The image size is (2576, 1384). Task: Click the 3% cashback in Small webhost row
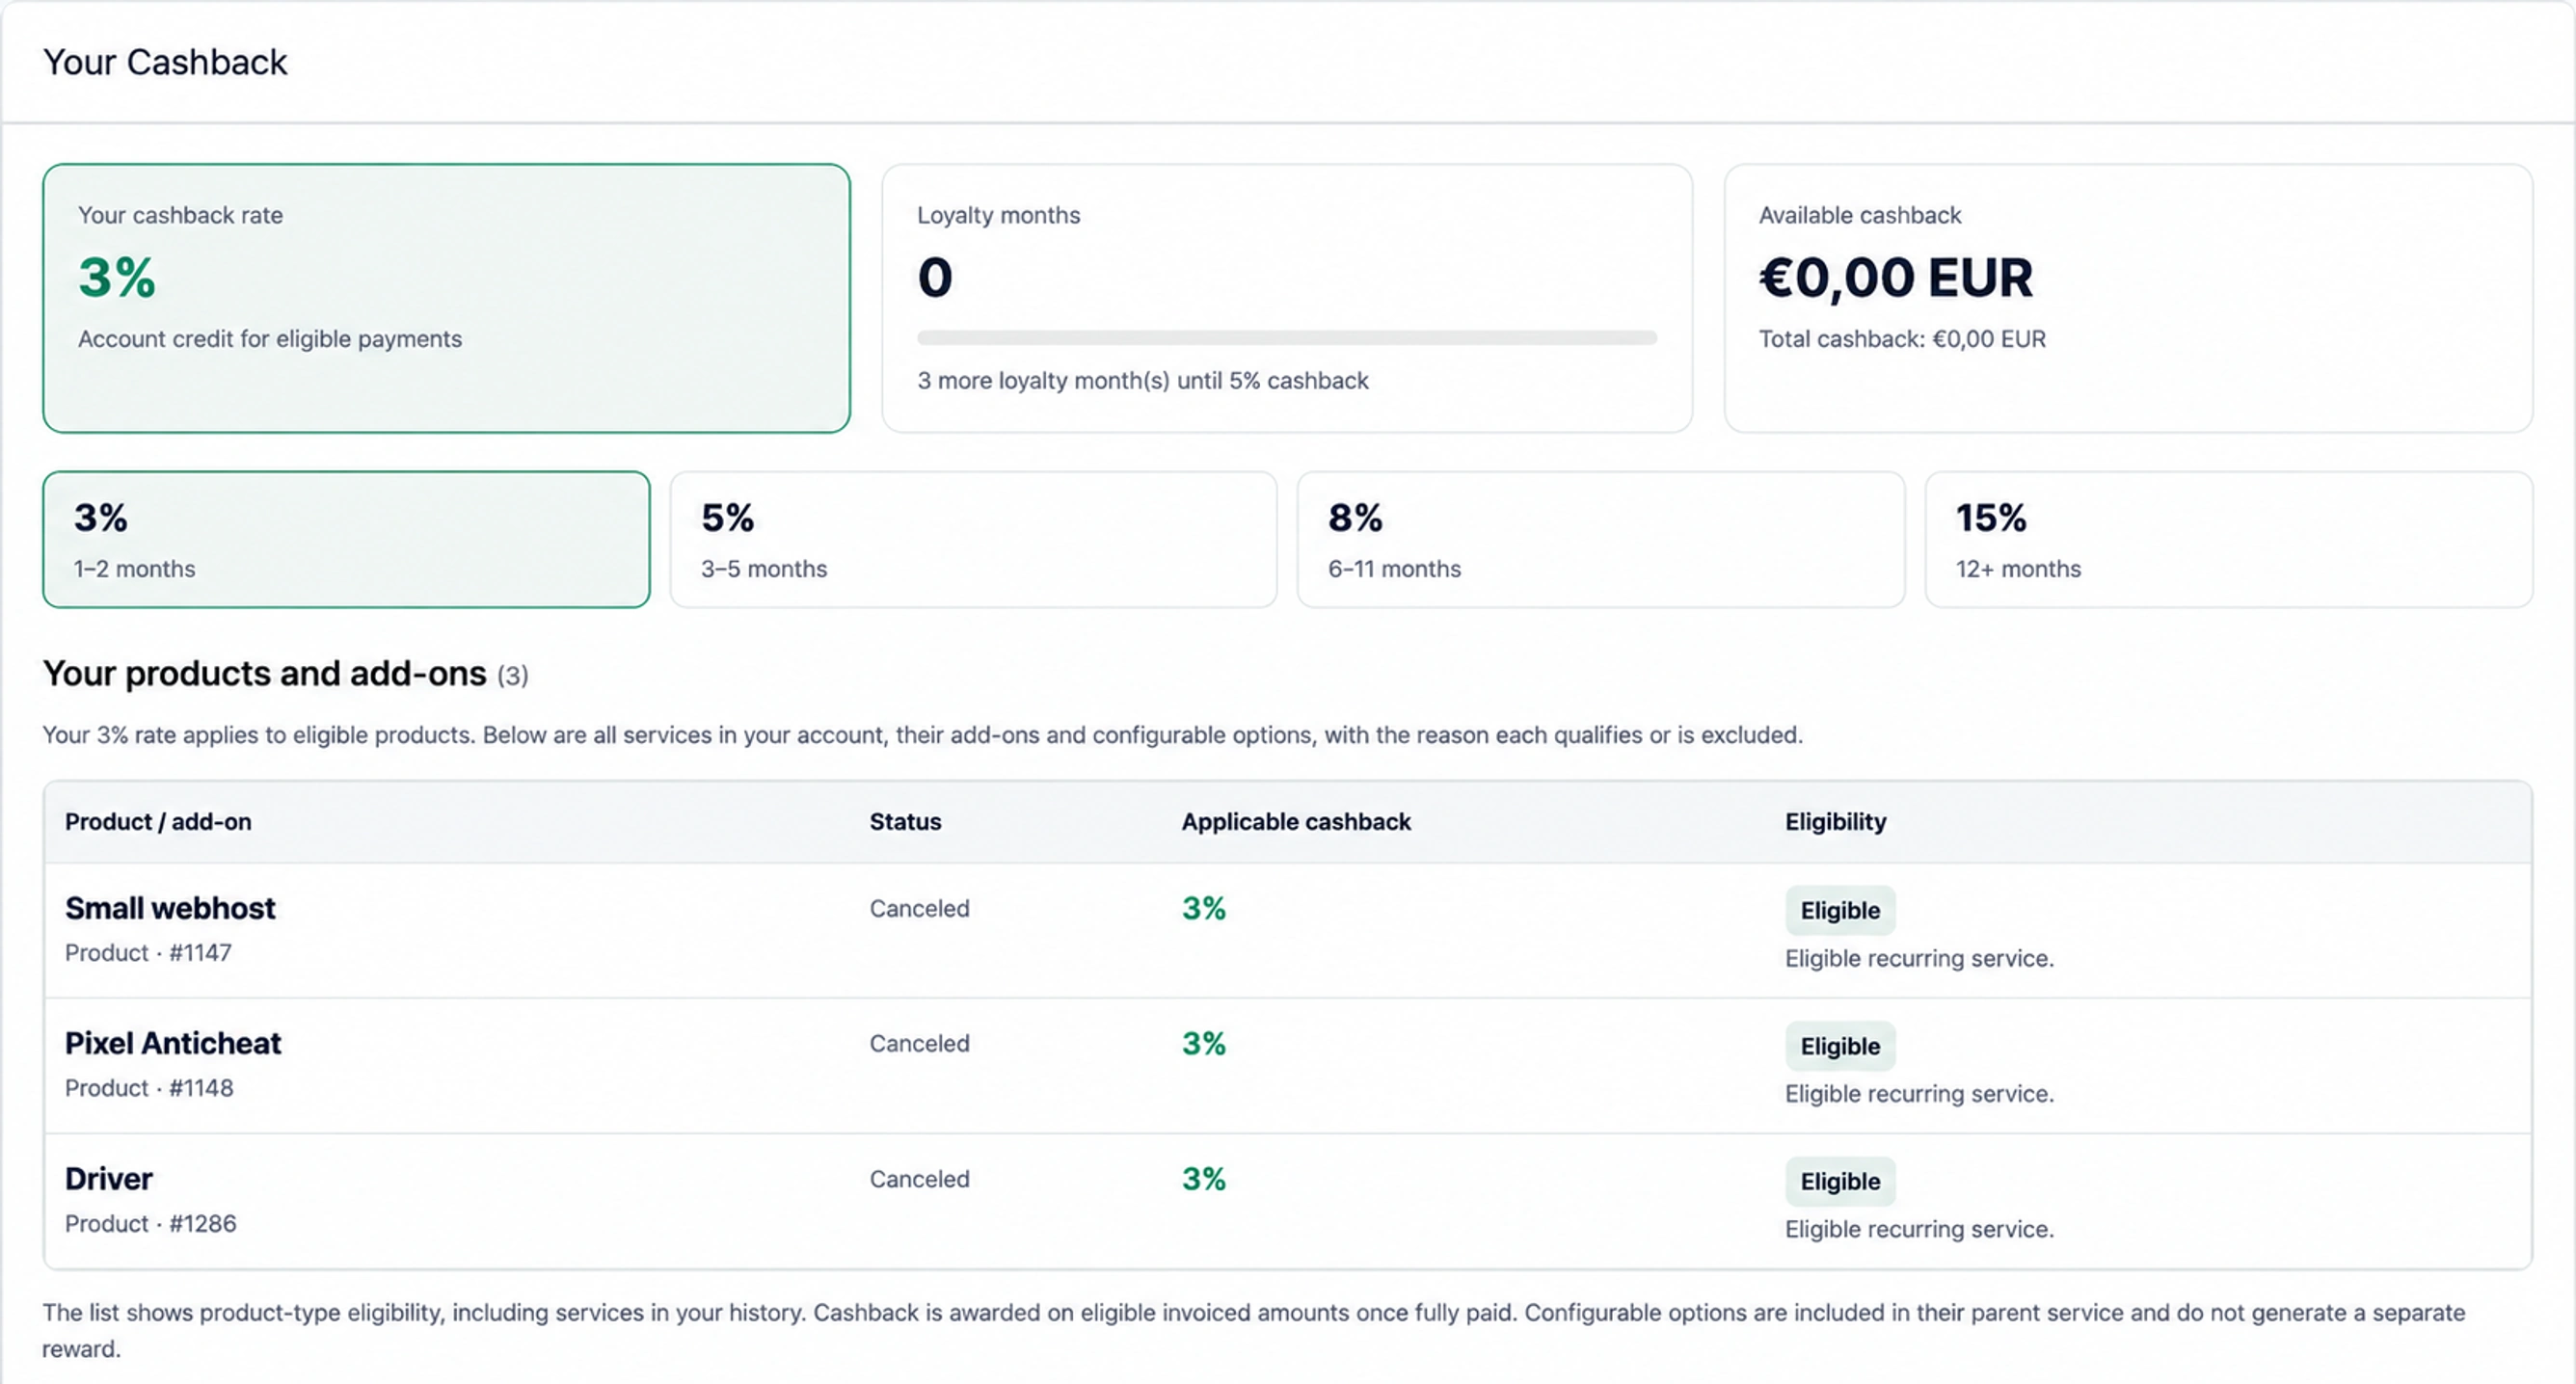(x=1203, y=908)
